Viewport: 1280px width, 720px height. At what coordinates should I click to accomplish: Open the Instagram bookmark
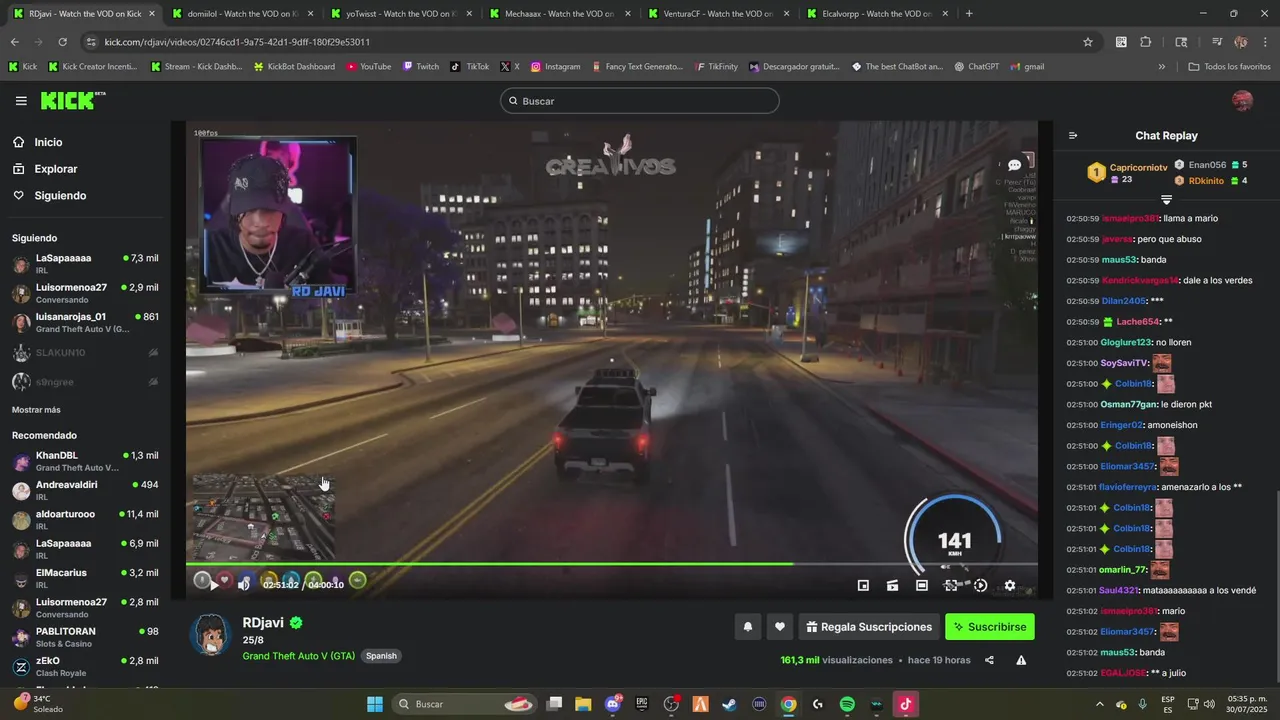tap(555, 67)
